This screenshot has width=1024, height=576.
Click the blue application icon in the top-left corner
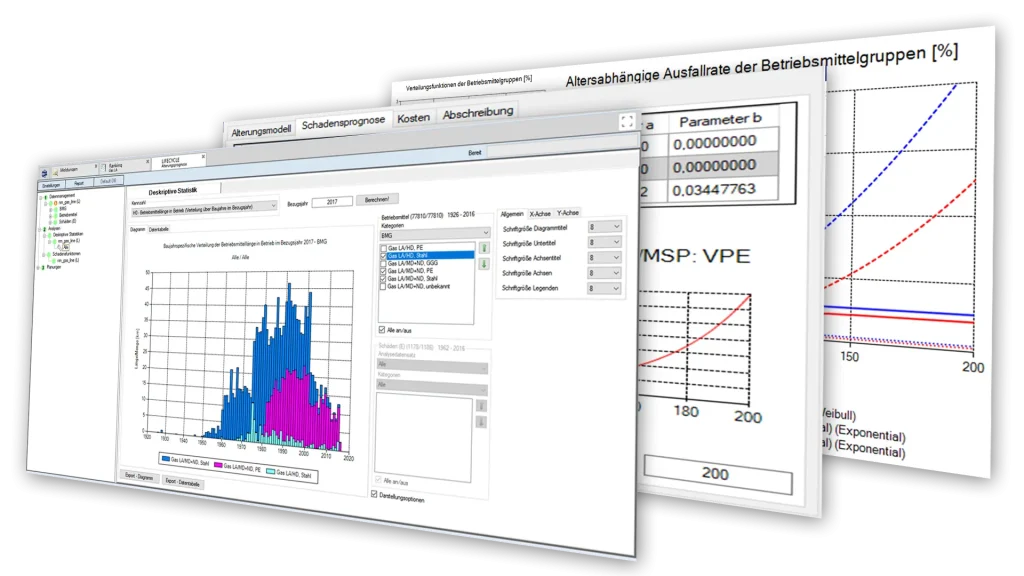44,173
